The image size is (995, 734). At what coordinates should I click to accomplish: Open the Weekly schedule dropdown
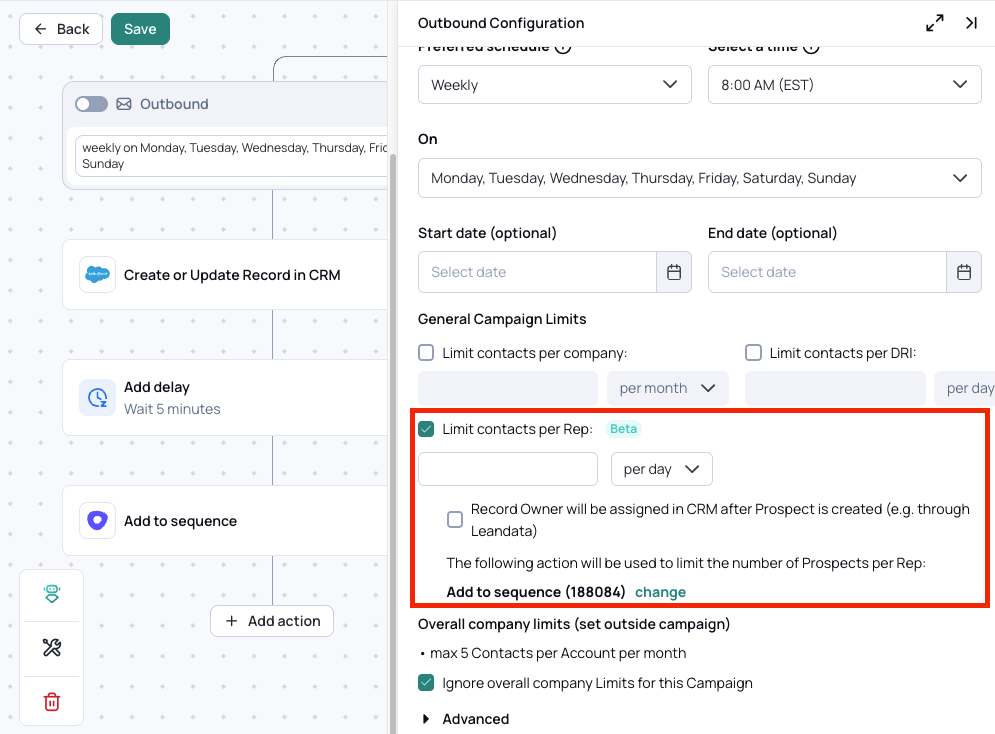coord(555,84)
